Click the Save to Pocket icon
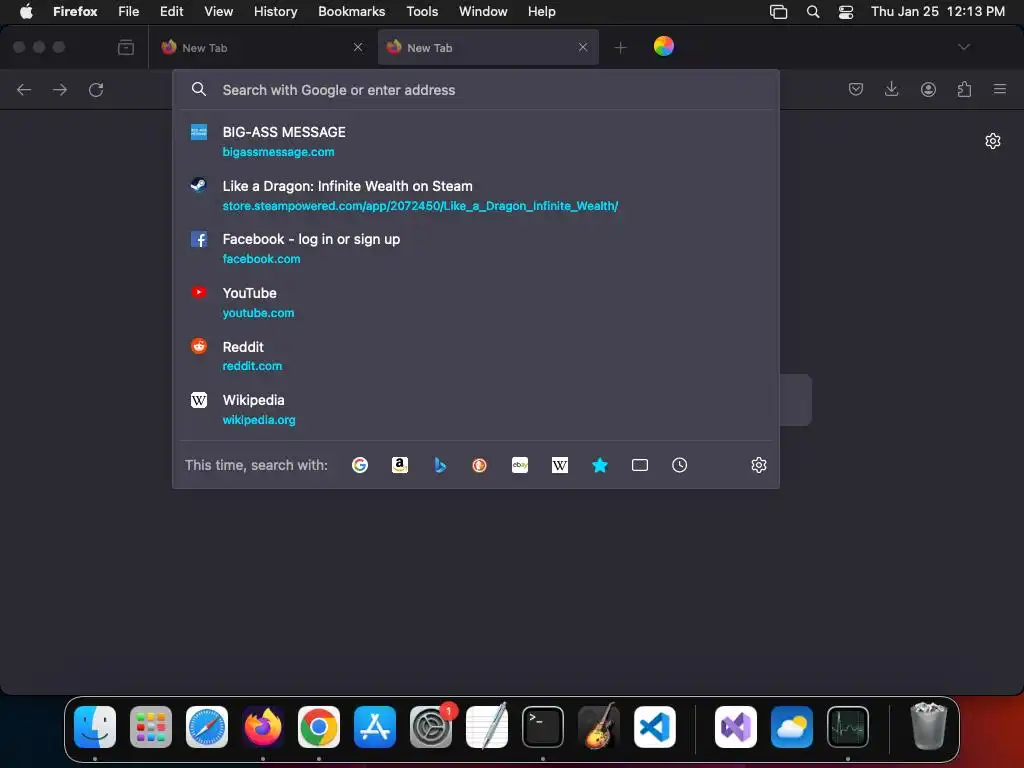Screen dimensions: 1024x768 (856, 89)
